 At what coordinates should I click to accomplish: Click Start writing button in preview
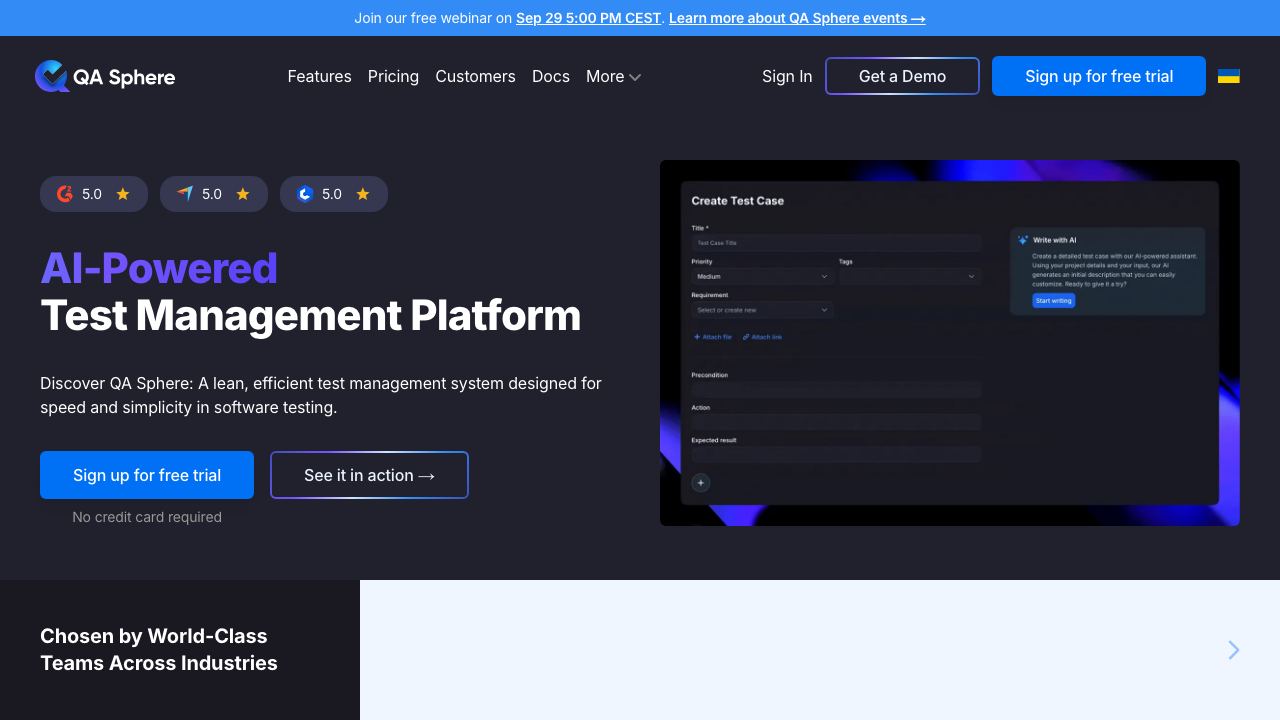coord(1054,300)
